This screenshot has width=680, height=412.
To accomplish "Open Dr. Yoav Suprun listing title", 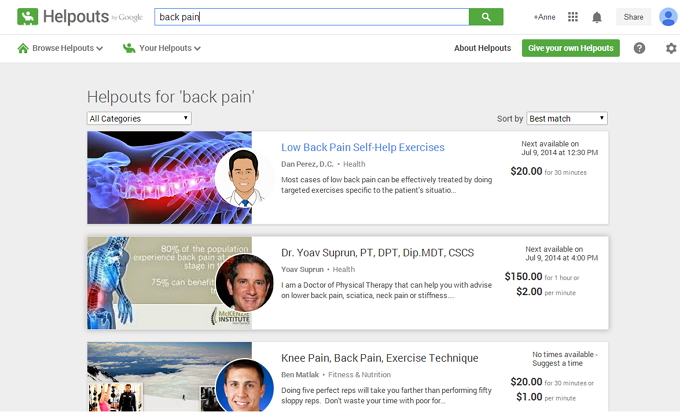I will (x=377, y=253).
